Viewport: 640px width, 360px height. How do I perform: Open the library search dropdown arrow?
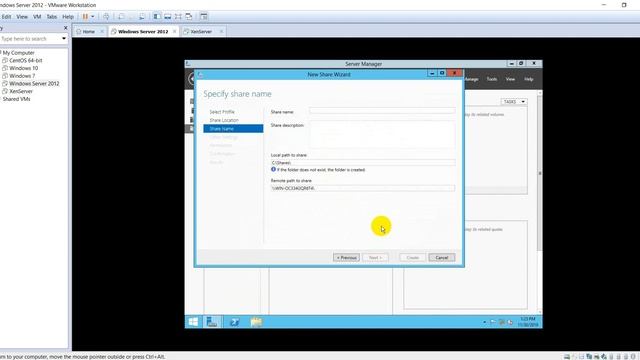click(x=64, y=39)
